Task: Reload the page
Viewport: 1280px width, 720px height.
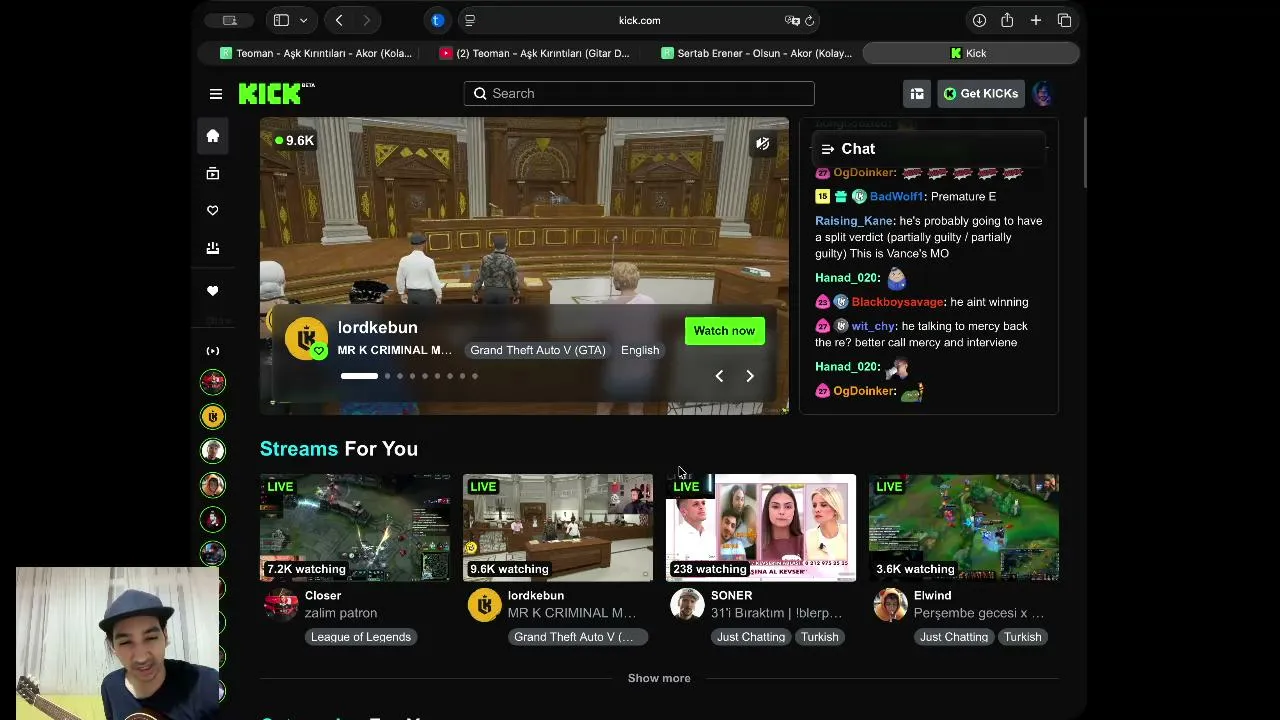Action: (x=810, y=20)
